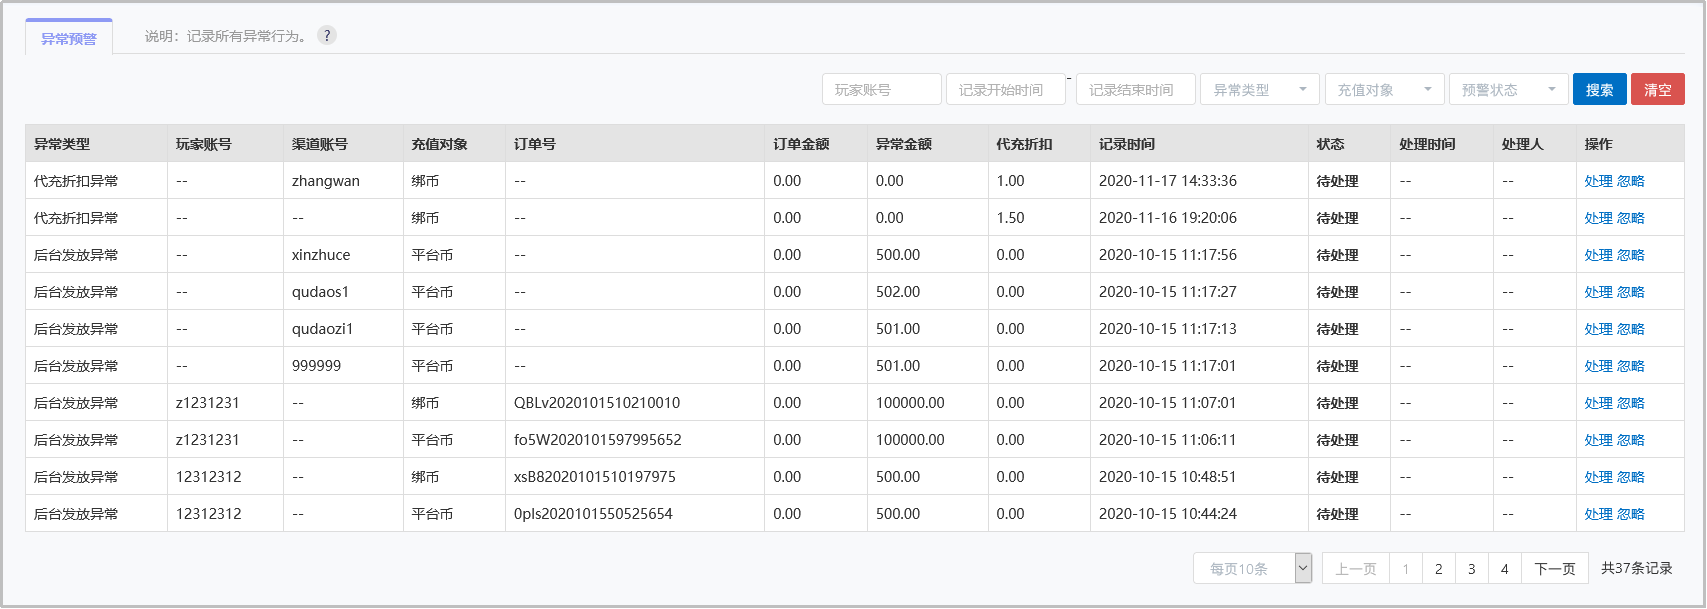
Task: Click 处理 in the zhangwan row
Action: point(1598,181)
